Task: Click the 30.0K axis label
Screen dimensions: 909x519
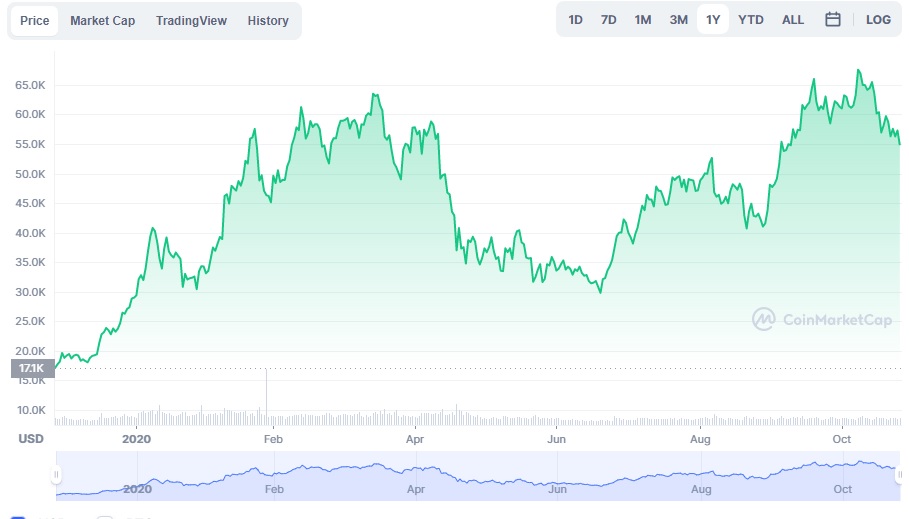Action: pos(30,292)
